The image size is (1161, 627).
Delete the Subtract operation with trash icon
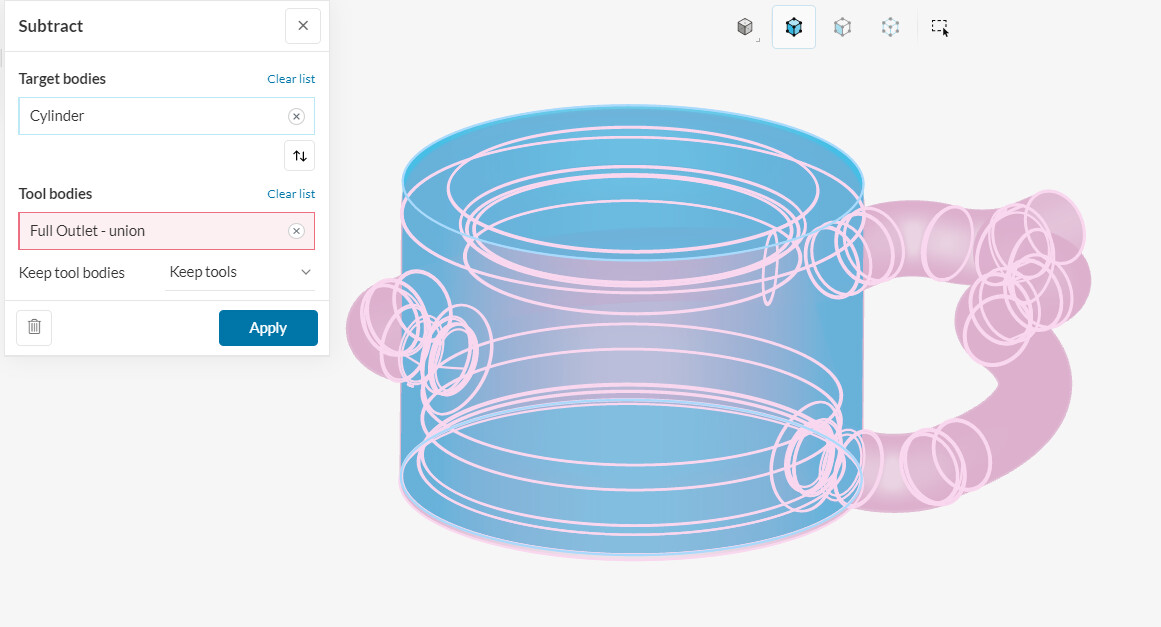coord(34,327)
